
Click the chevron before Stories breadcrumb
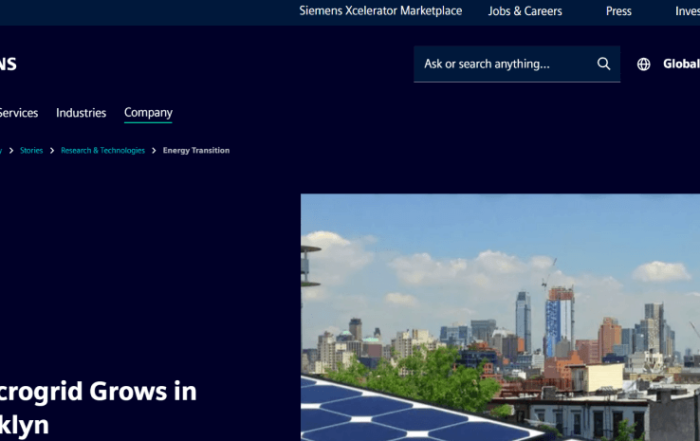[11, 151]
